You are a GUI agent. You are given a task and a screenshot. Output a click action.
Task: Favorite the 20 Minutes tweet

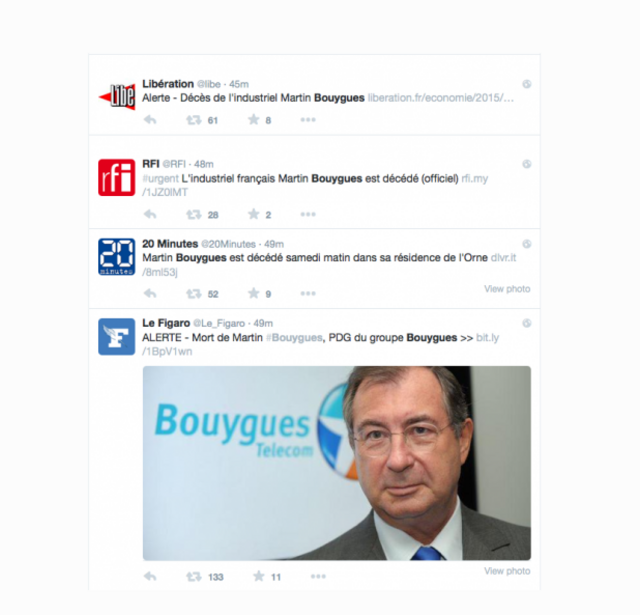coord(253,293)
